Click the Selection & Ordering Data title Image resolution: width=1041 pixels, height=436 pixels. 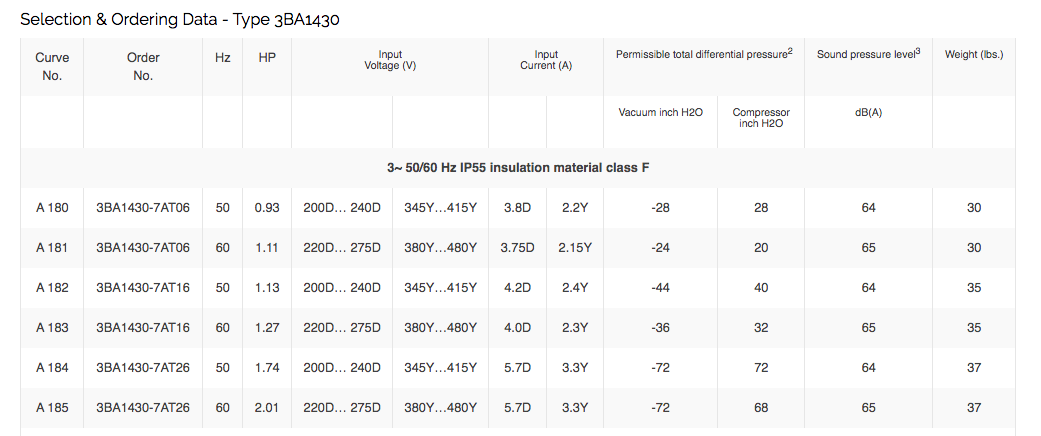click(184, 19)
